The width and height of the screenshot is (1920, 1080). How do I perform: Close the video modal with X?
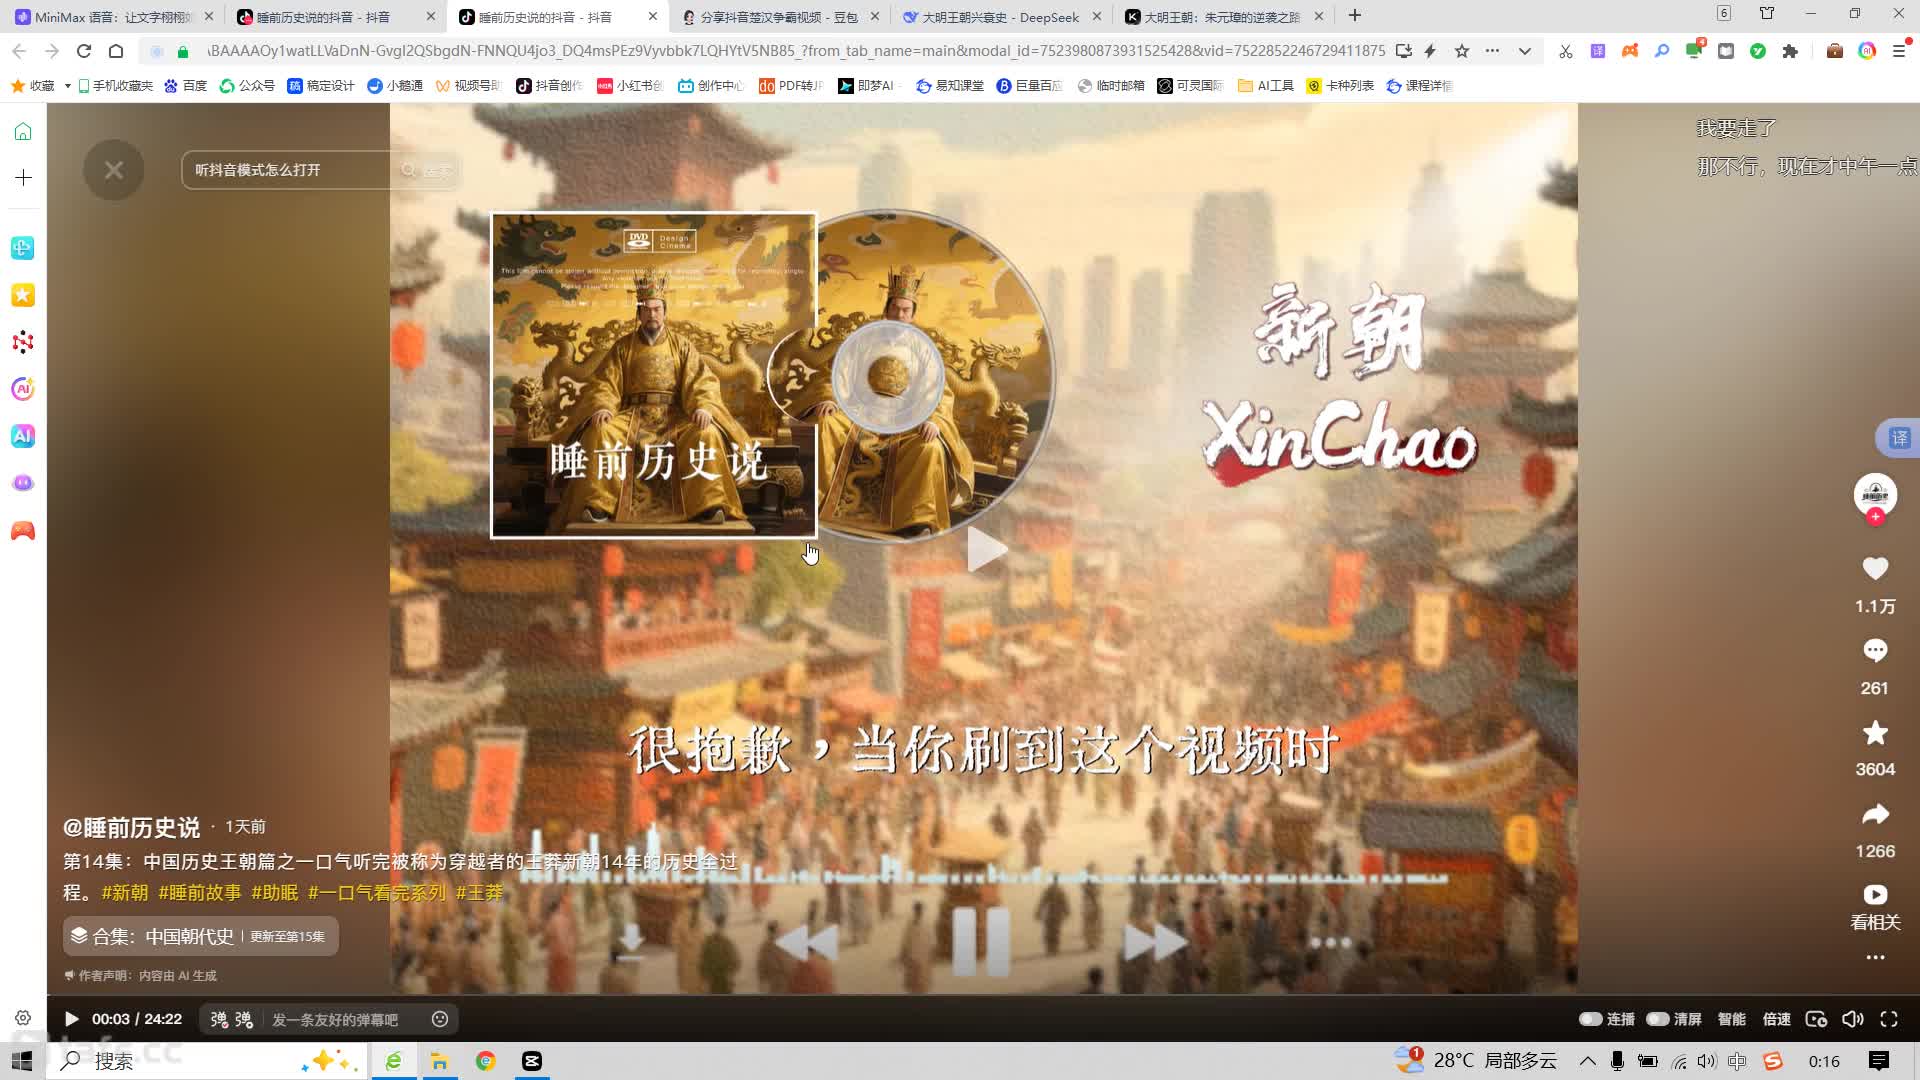pos(114,170)
